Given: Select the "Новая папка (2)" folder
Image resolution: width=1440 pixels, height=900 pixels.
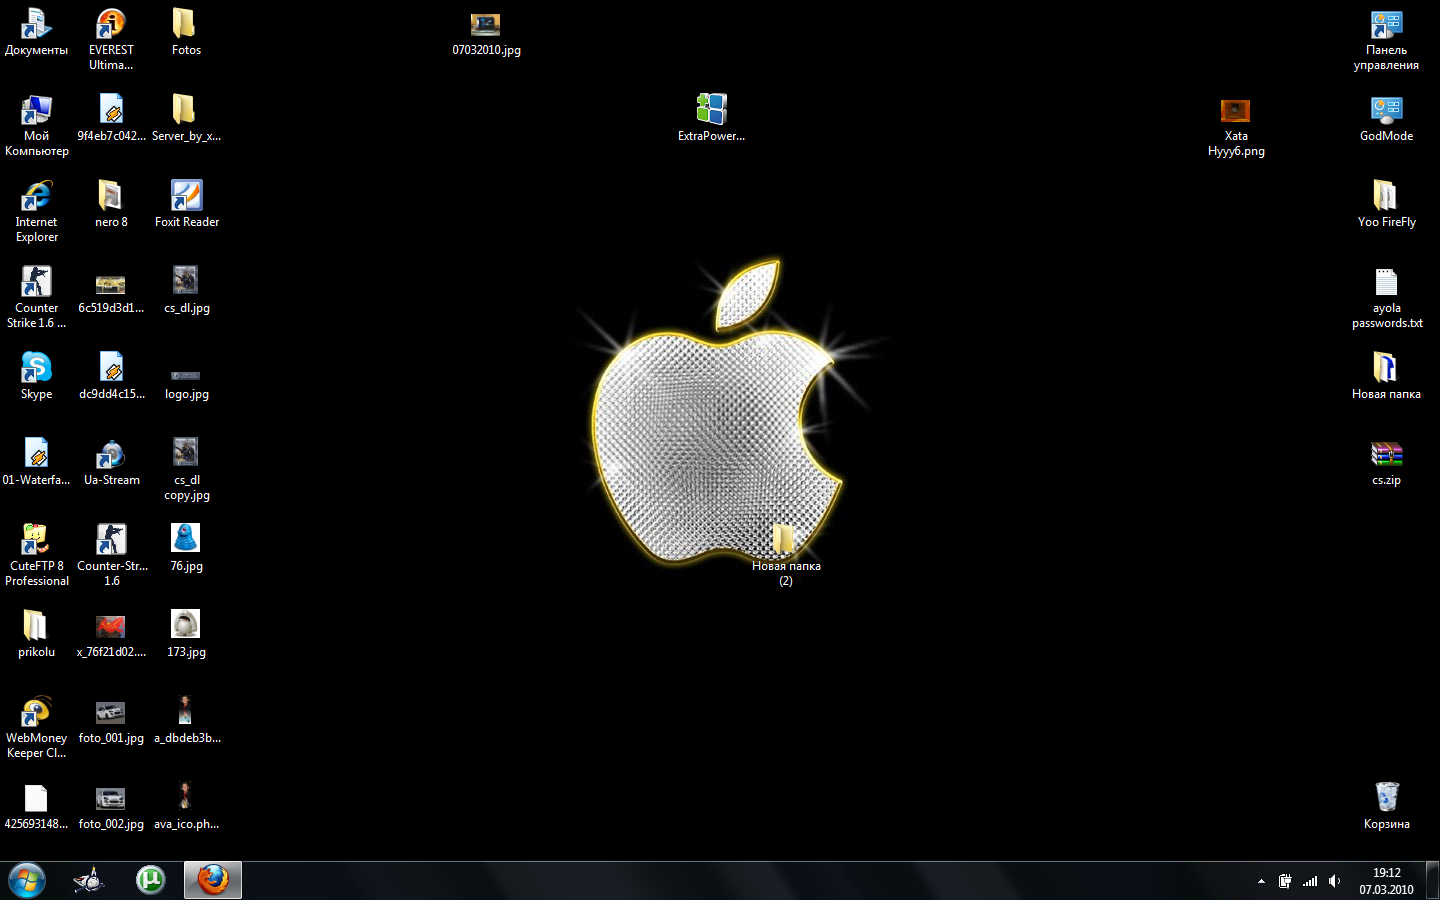Looking at the screenshot, I should (x=786, y=555).
